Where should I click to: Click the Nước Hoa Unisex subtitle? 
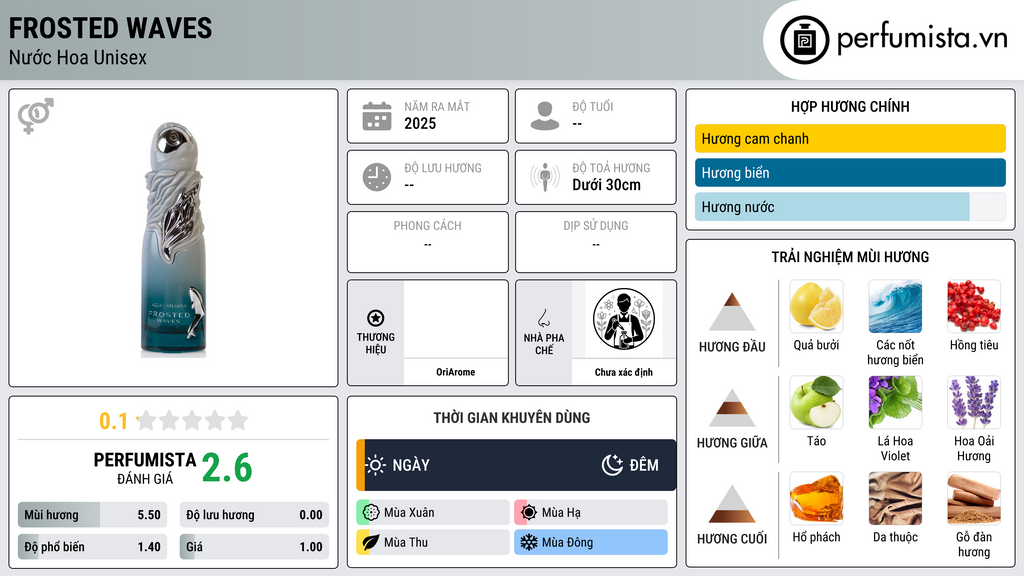78,57
